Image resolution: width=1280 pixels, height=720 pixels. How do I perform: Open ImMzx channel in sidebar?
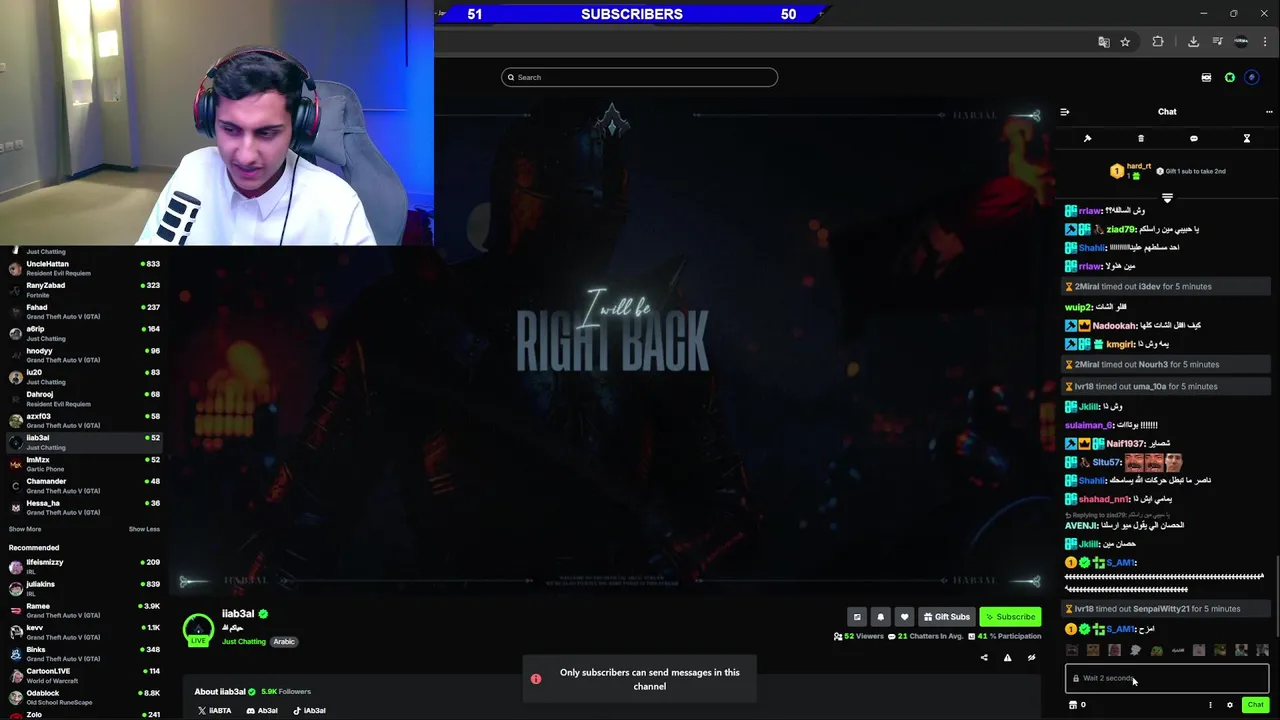point(84,464)
